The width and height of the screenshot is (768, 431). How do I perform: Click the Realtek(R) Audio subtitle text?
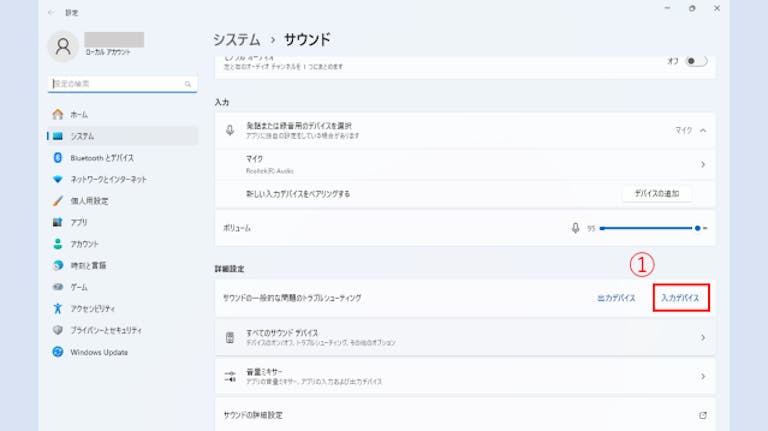[x=270, y=171]
